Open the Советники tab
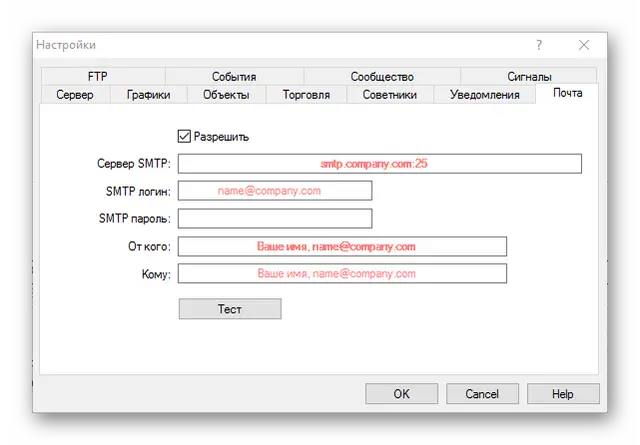640x445 pixels. (390, 95)
